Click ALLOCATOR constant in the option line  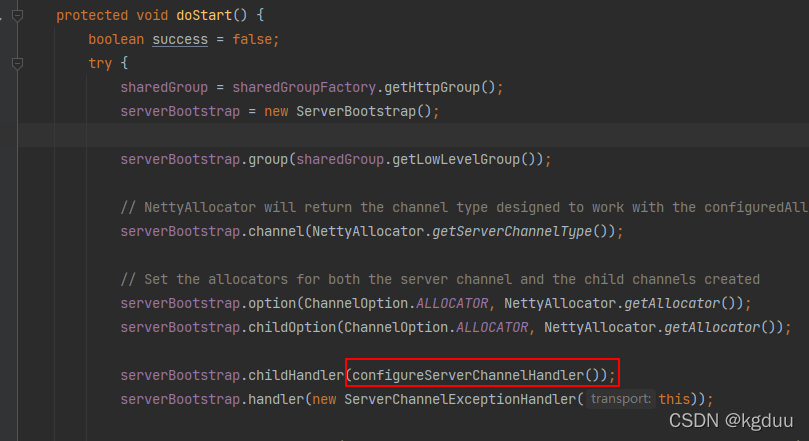point(452,303)
